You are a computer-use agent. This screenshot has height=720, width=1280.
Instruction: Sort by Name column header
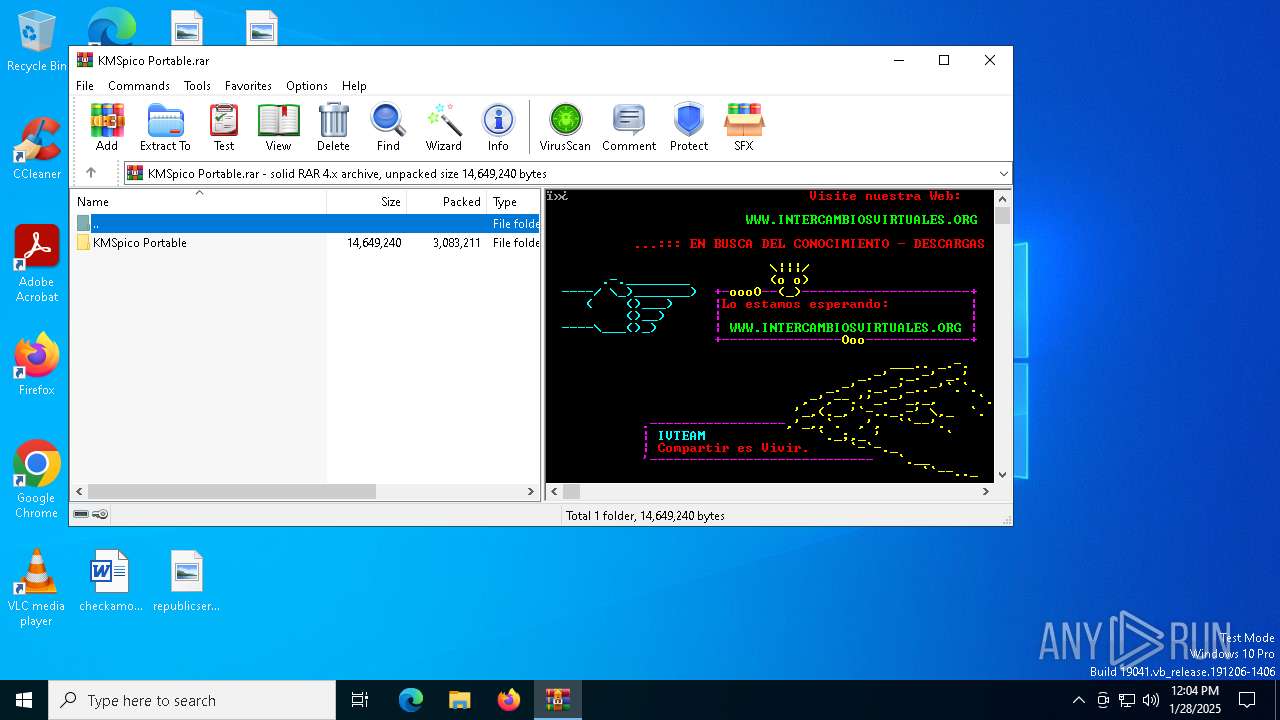tap(198, 201)
